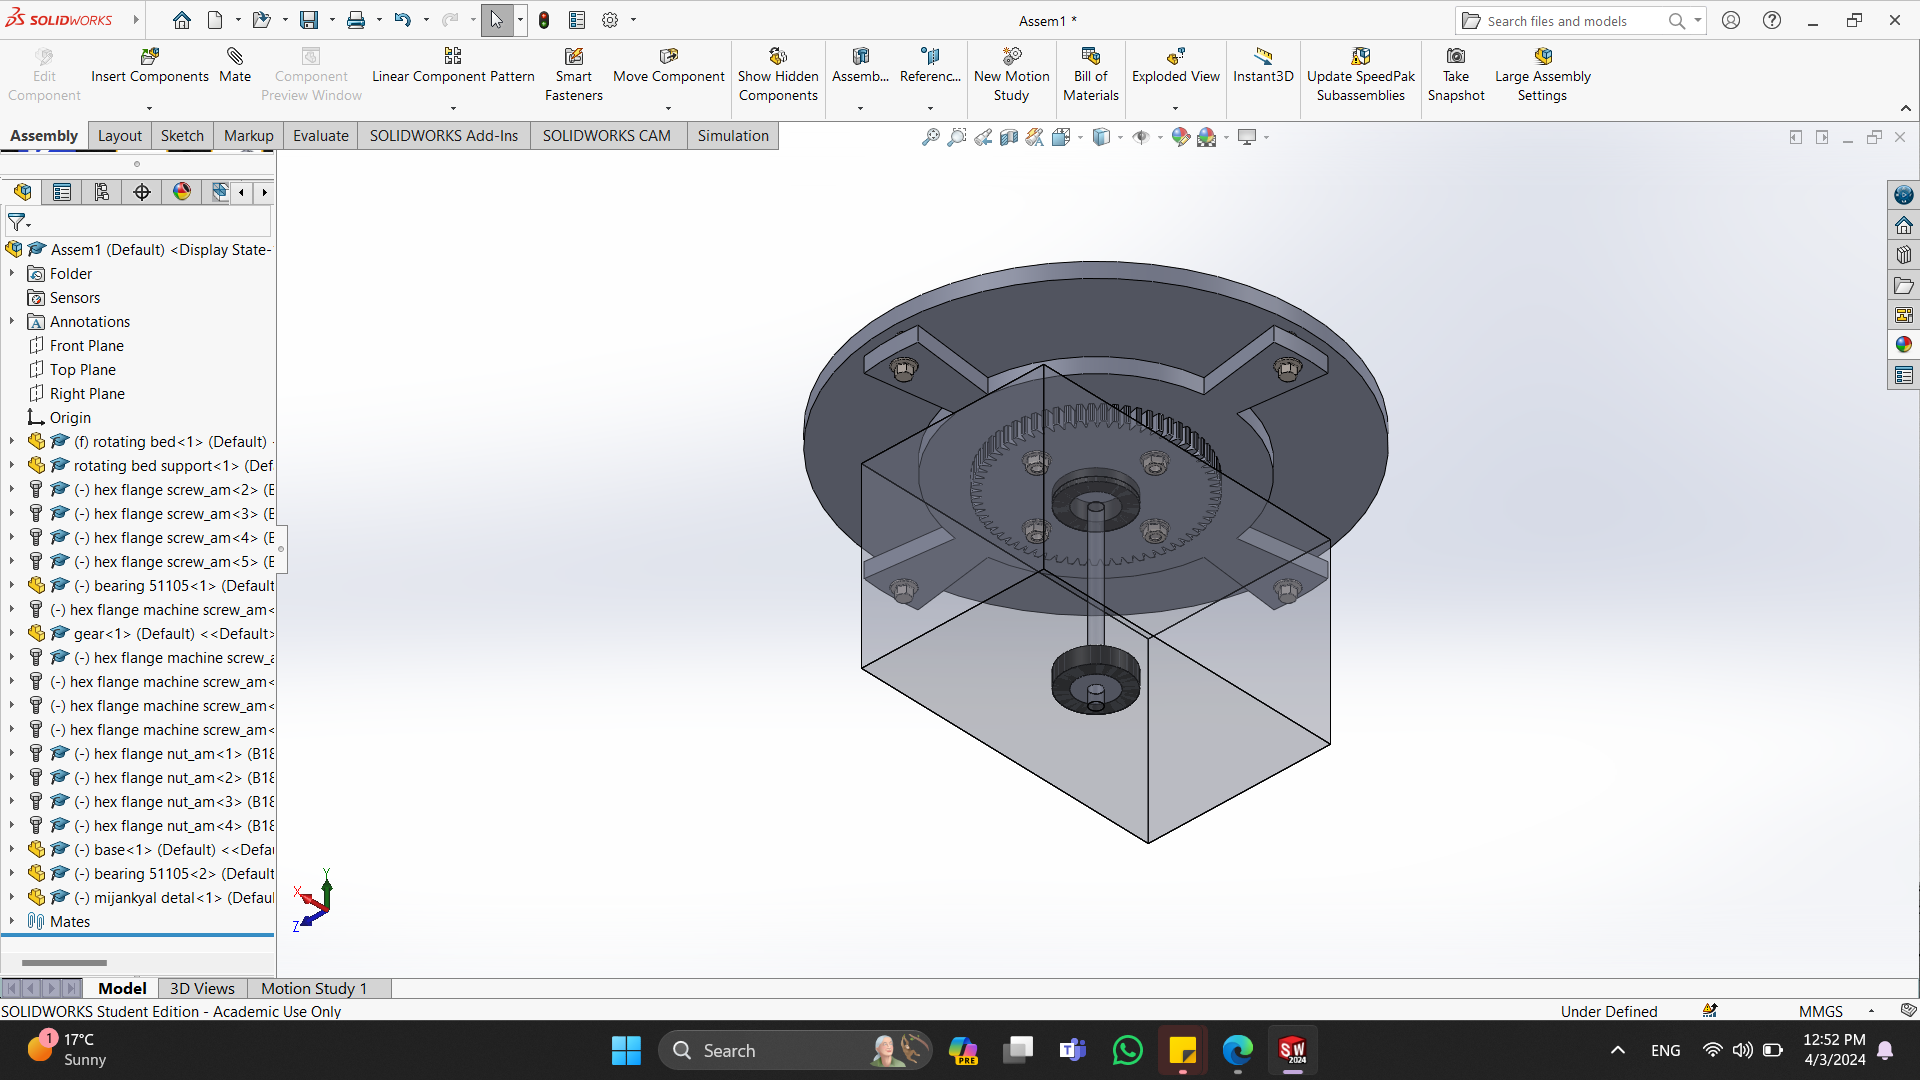The height and width of the screenshot is (1080, 1920).
Task: Open the 3D Views tab
Action: pyautogui.click(x=202, y=988)
